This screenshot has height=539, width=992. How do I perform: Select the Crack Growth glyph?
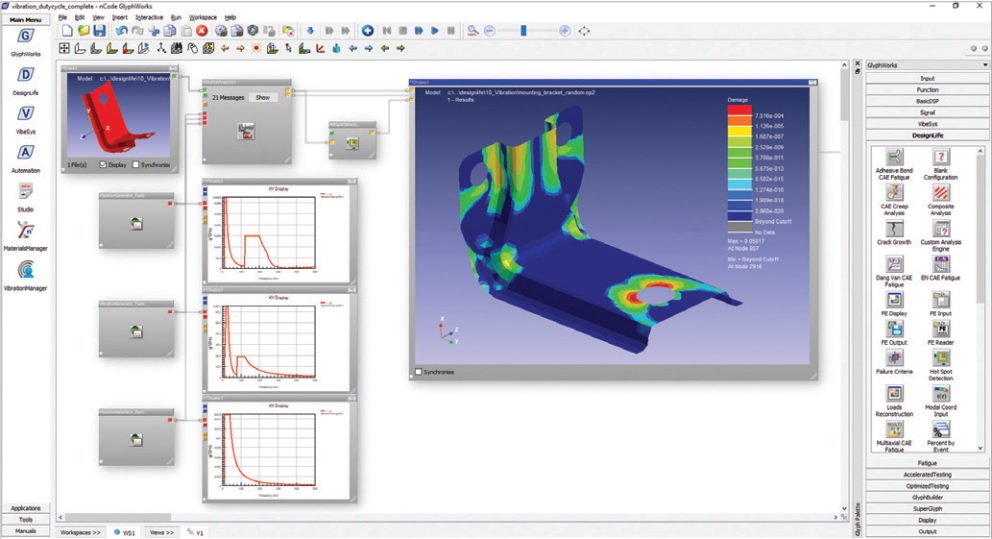click(x=894, y=232)
